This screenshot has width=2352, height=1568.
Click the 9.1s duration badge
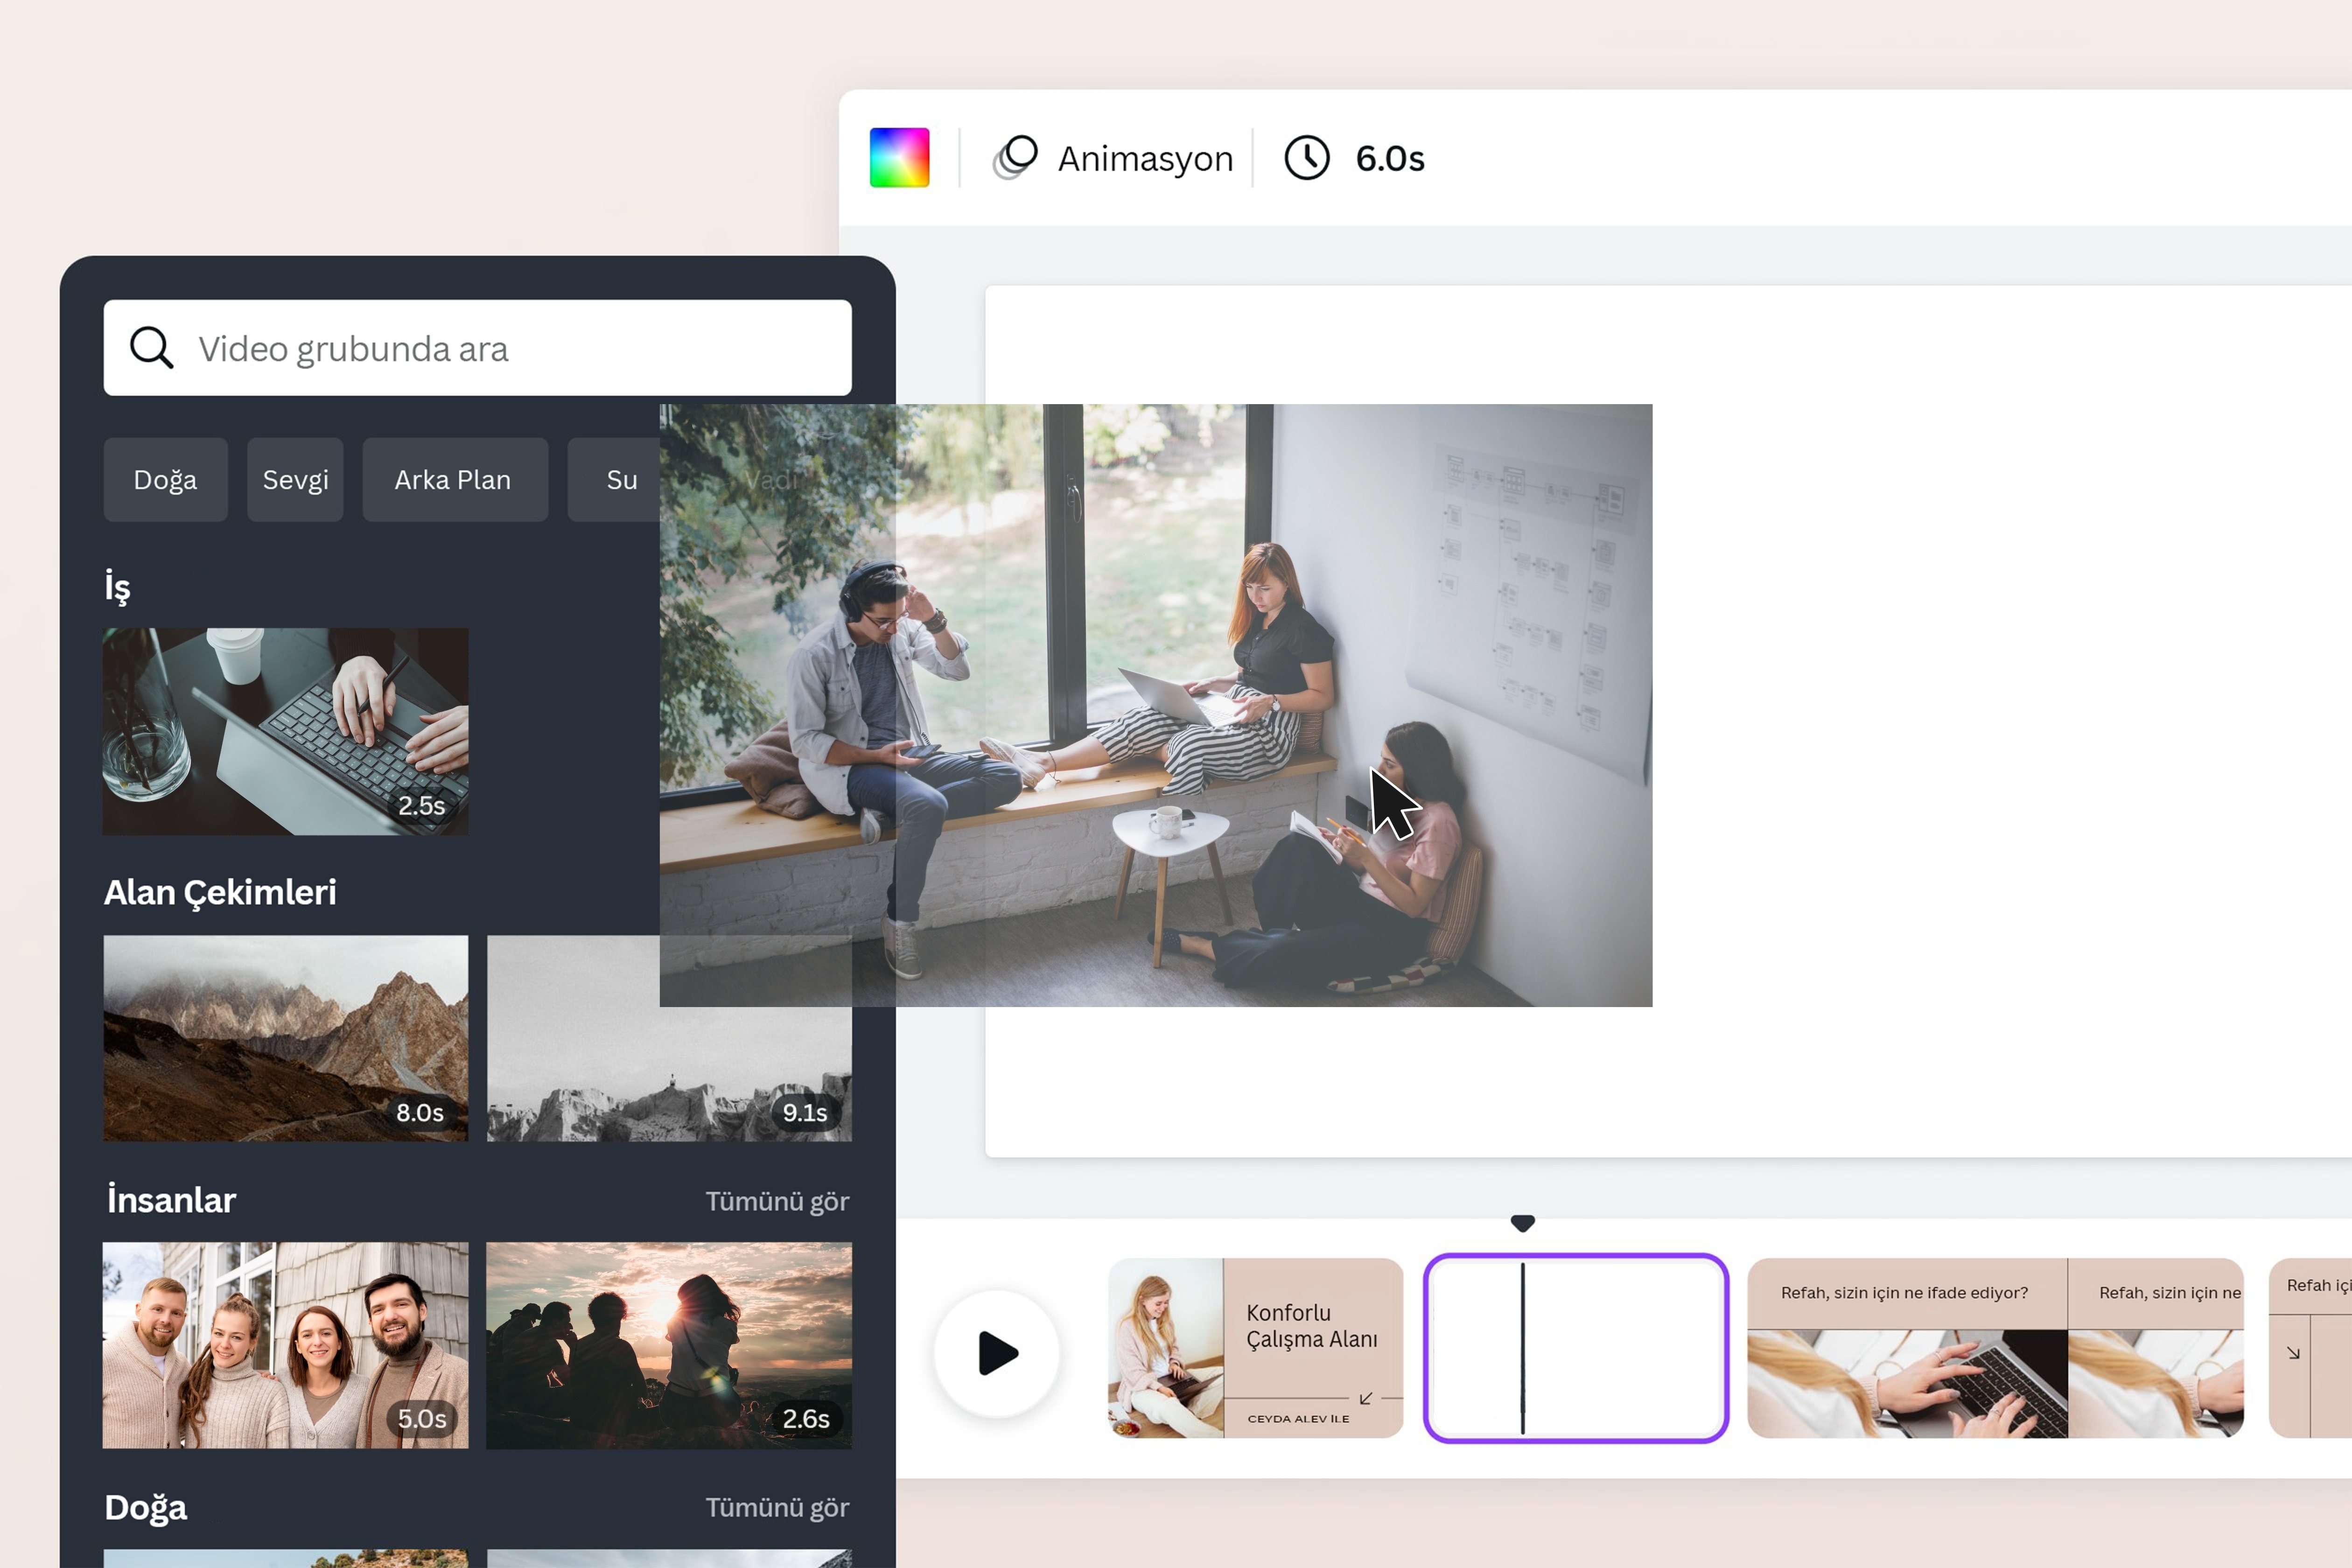pos(805,1112)
